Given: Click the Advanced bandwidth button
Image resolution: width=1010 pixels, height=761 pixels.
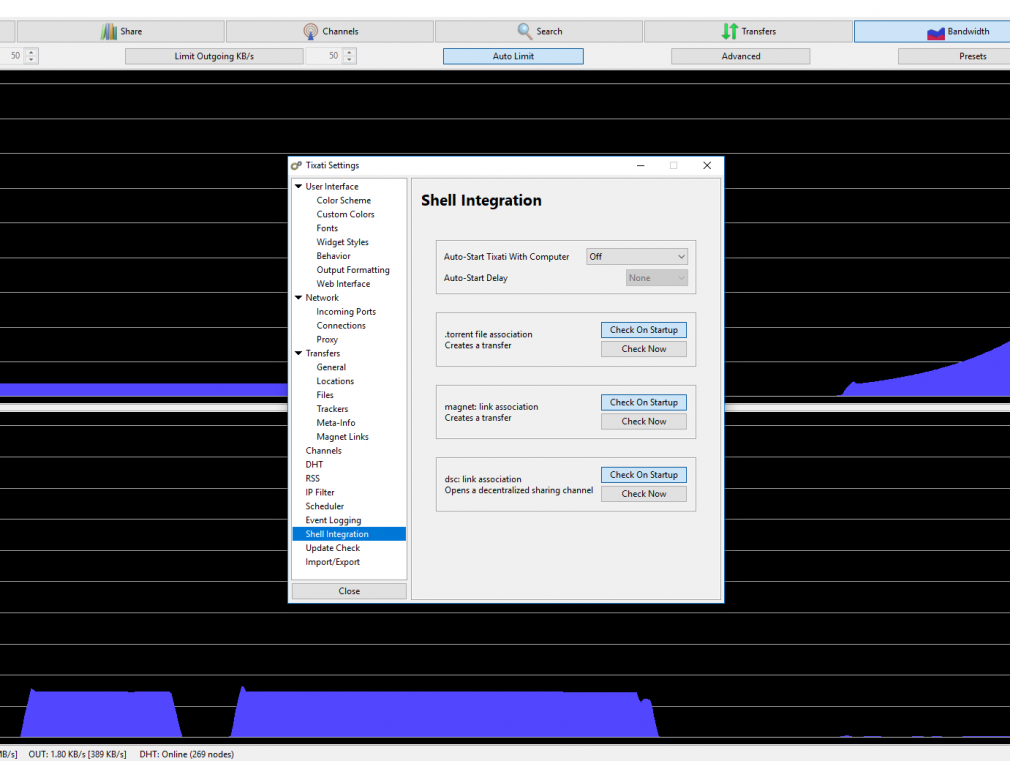Looking at the screenshot, I should point(741,56).
